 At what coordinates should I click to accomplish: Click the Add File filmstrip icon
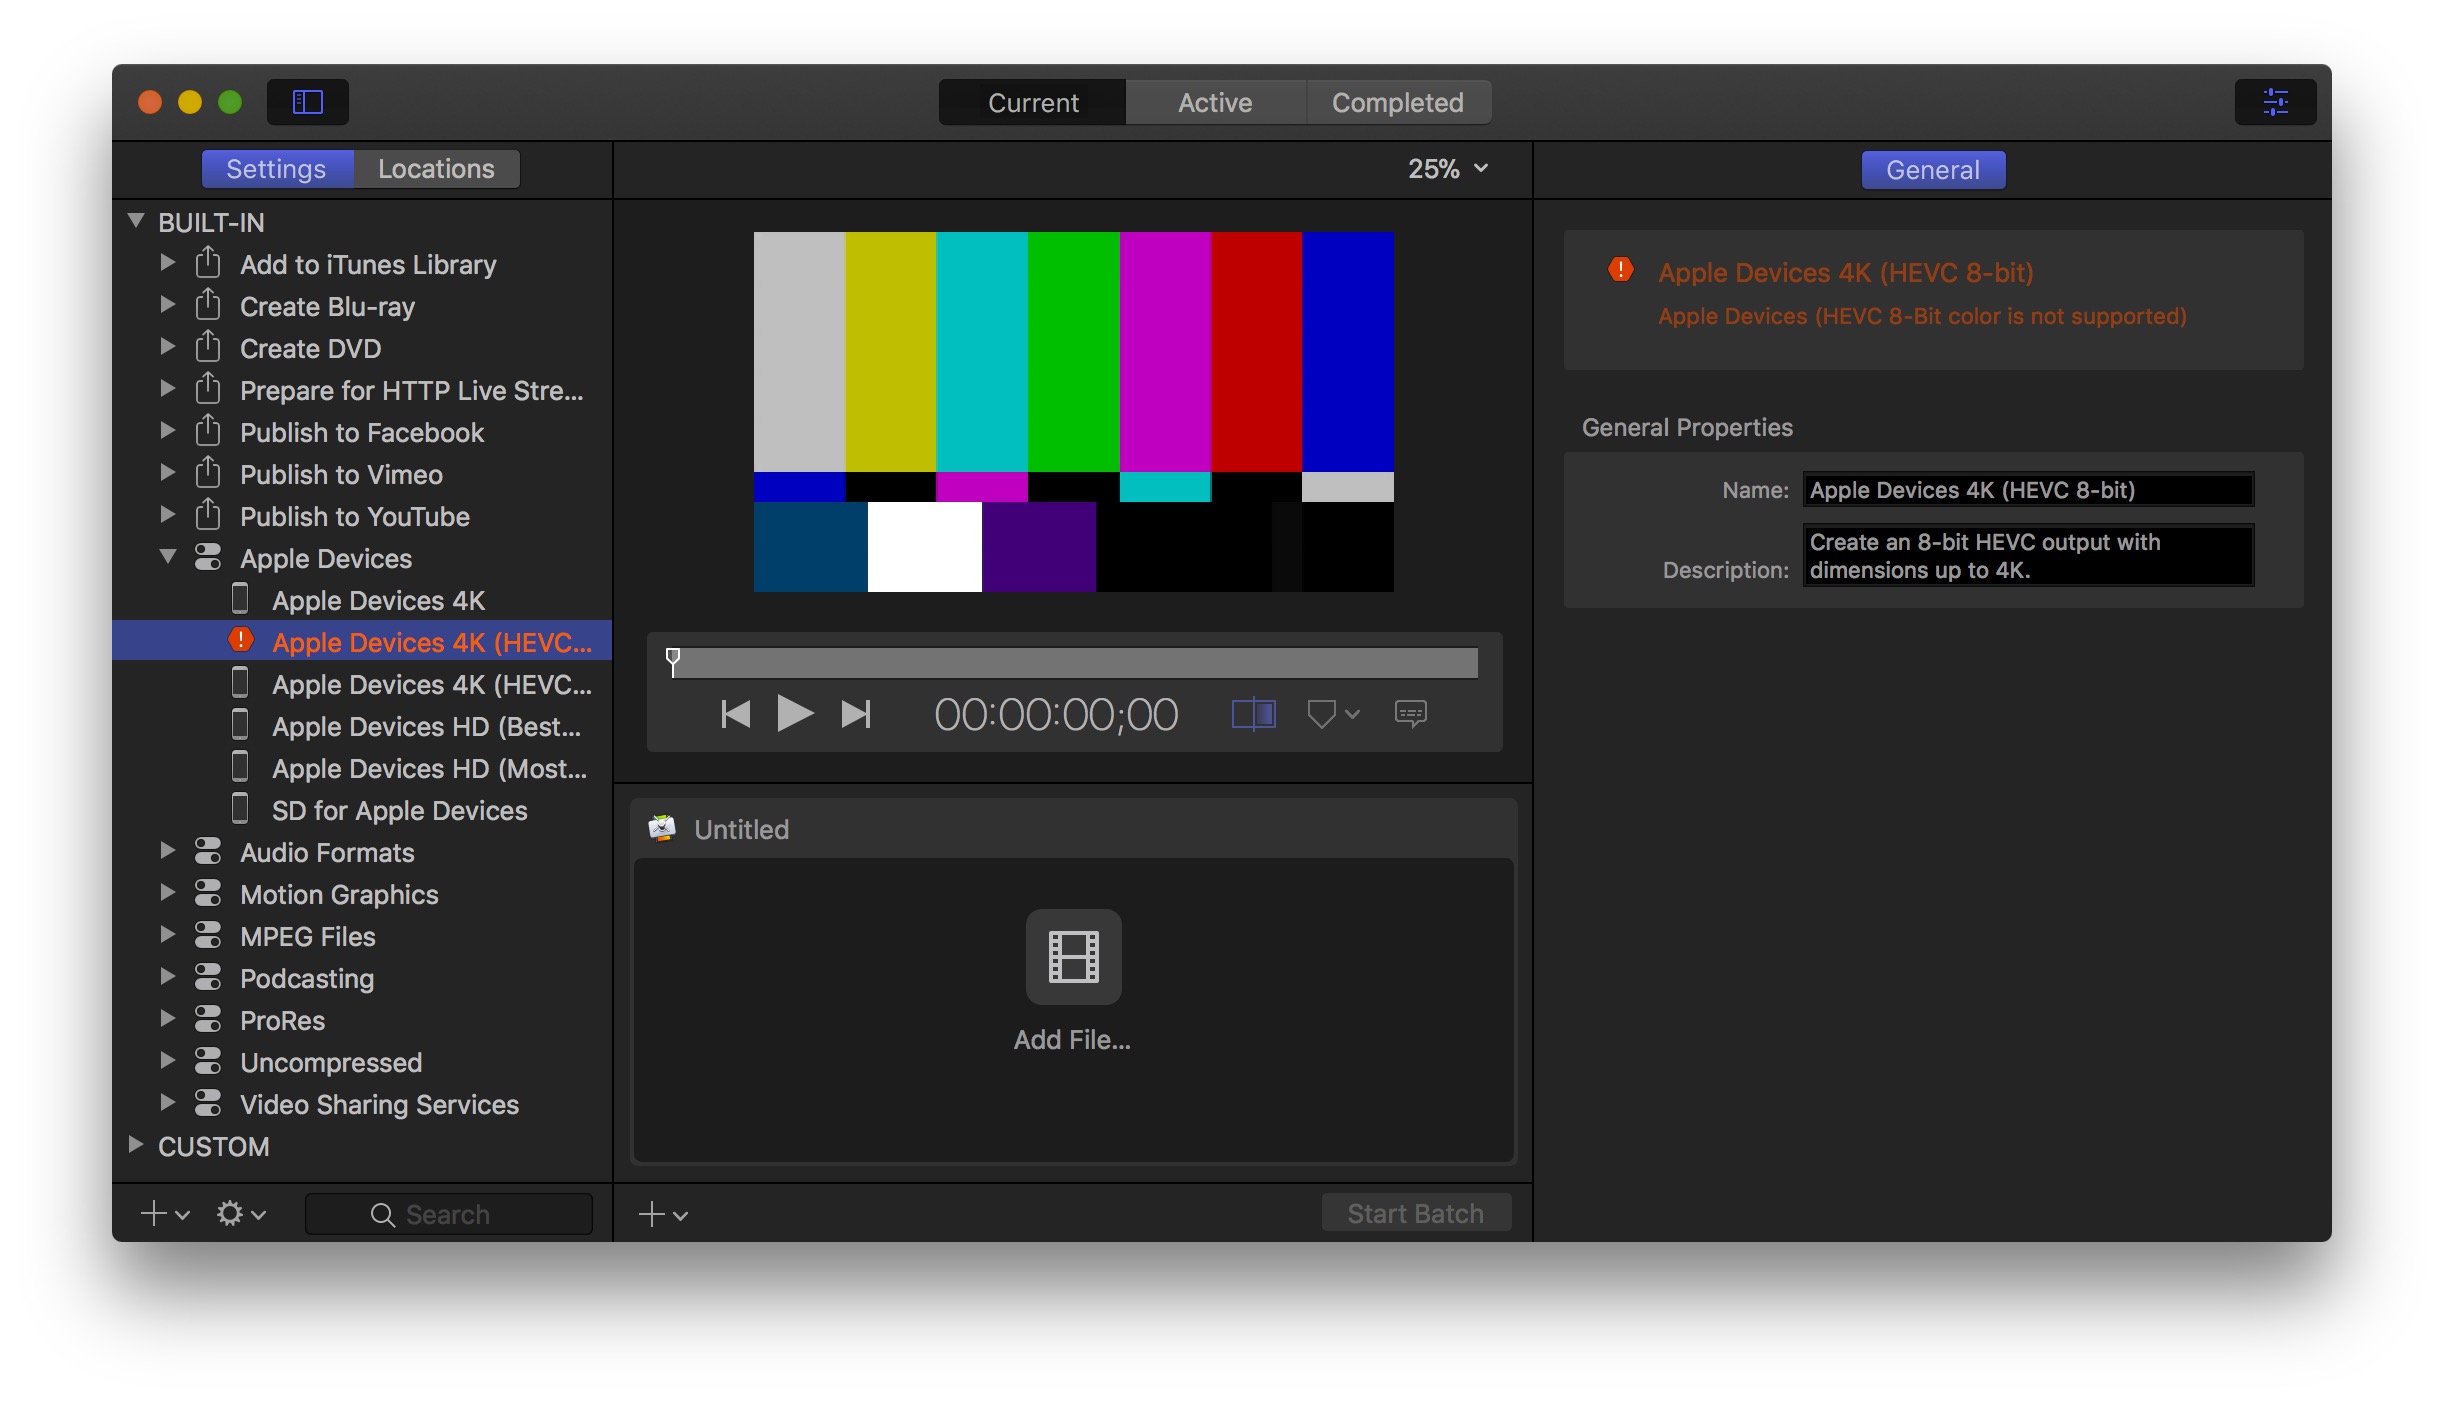point(1073,957)
